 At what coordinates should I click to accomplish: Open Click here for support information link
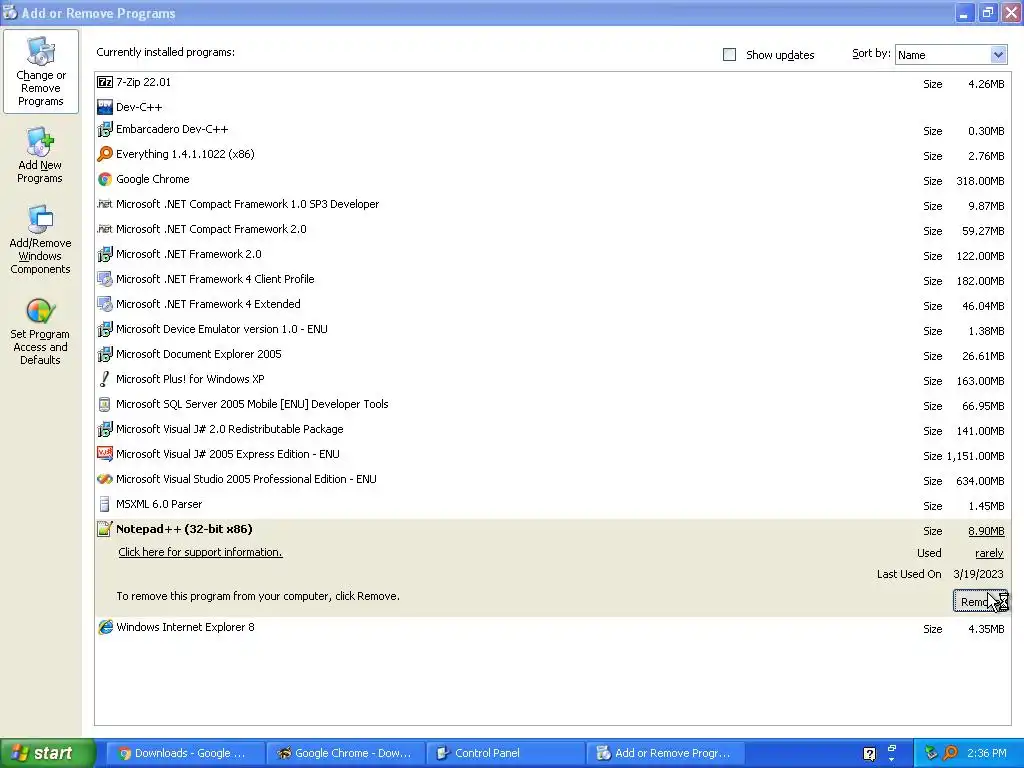coord(200,552)
